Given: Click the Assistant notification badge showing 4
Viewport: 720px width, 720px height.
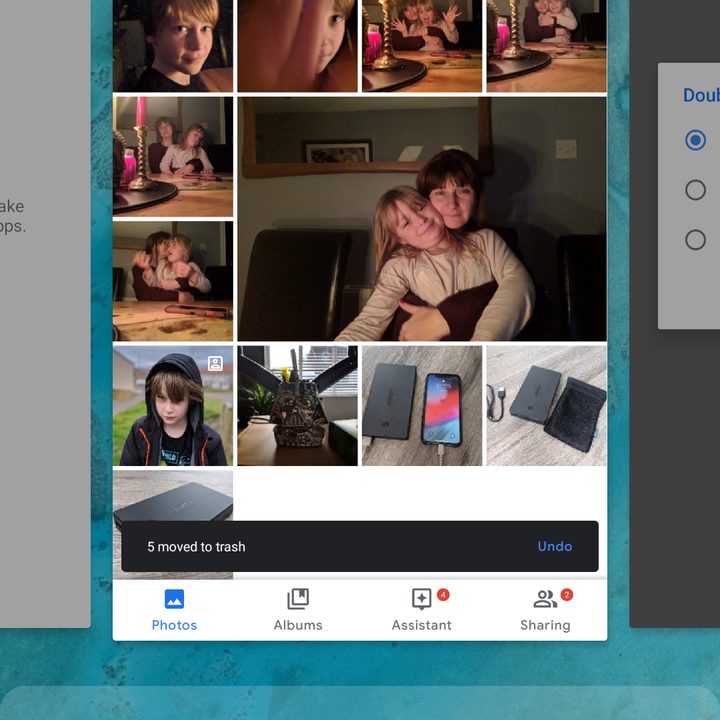Looking at the screenshot, I should (x=443, y=595).
